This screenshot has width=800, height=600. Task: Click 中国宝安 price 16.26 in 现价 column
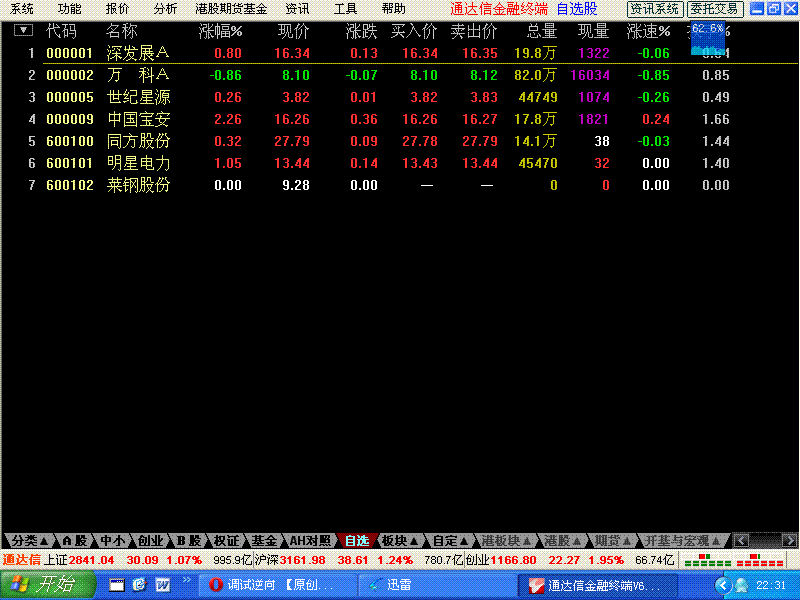coord(292,119)
